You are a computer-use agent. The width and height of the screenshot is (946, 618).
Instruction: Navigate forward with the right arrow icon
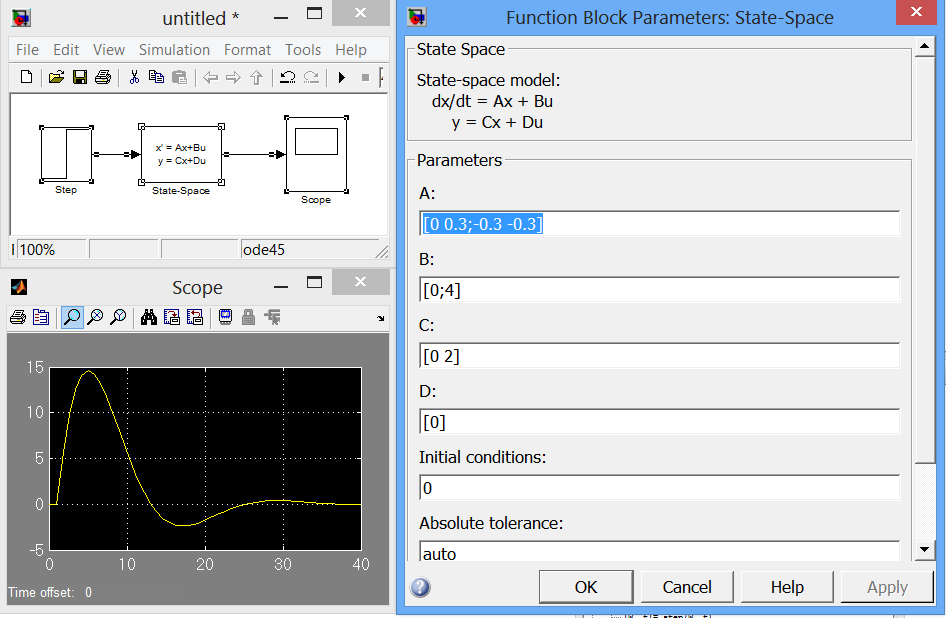pyautogui.click(x=233, y=77)
